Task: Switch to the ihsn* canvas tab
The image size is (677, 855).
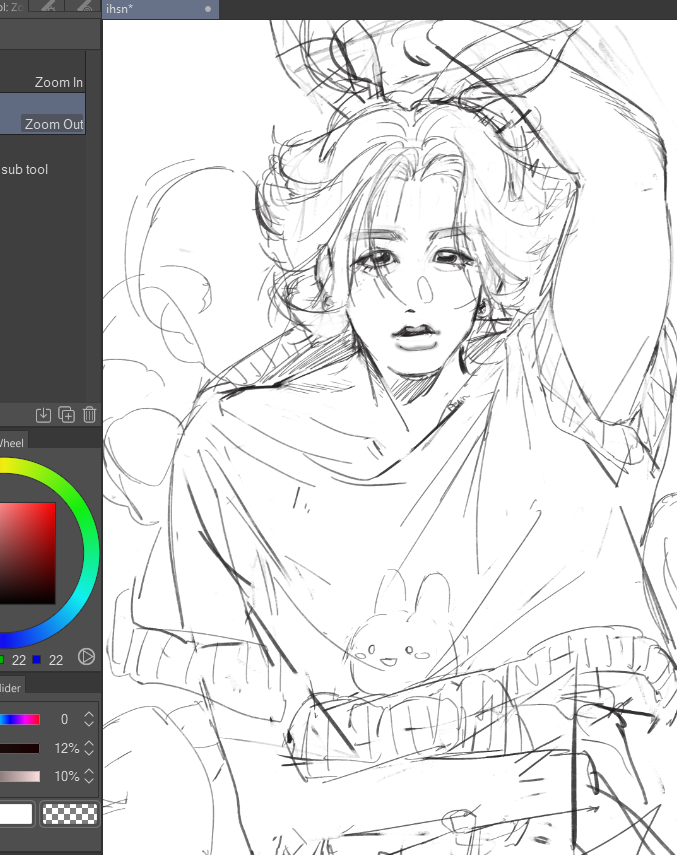Action: coord(161,9)
